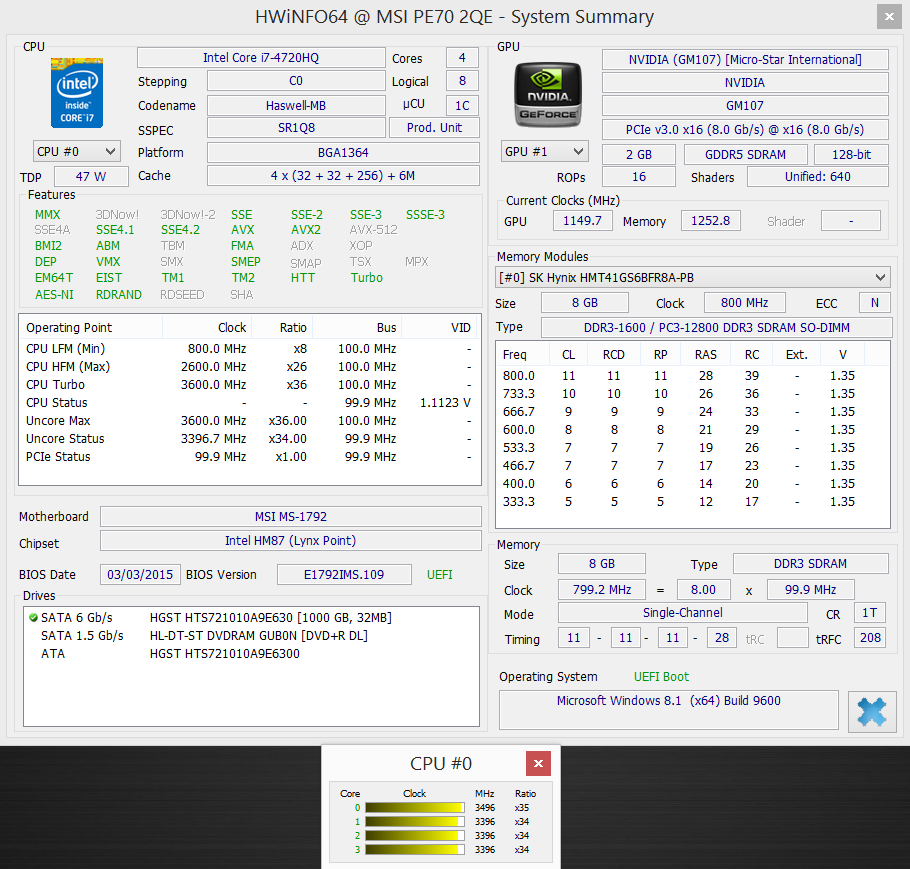Click the AES-NI feature label

click(x=54, y=294)
